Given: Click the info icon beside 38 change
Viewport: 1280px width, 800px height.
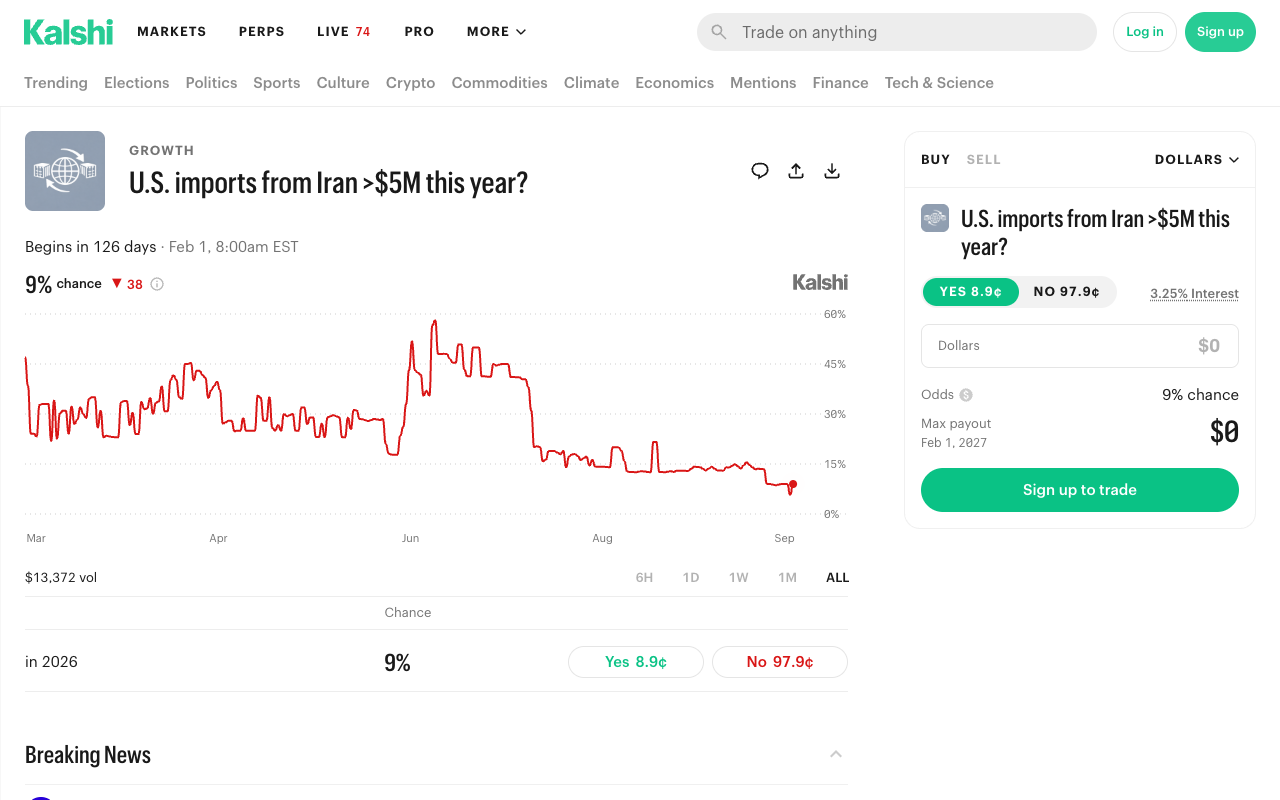Looking at the screenshot, I should (157, 284).
